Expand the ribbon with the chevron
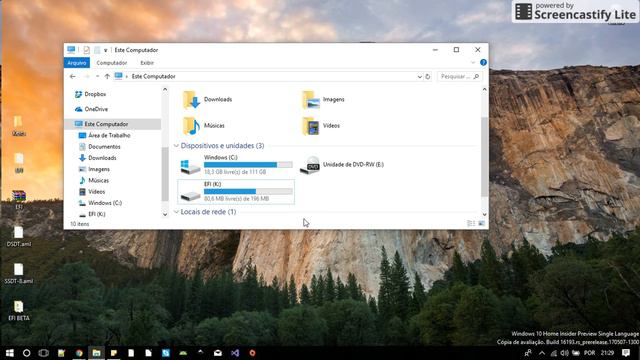Screen dimensions: 640x360 coord(473,63)
